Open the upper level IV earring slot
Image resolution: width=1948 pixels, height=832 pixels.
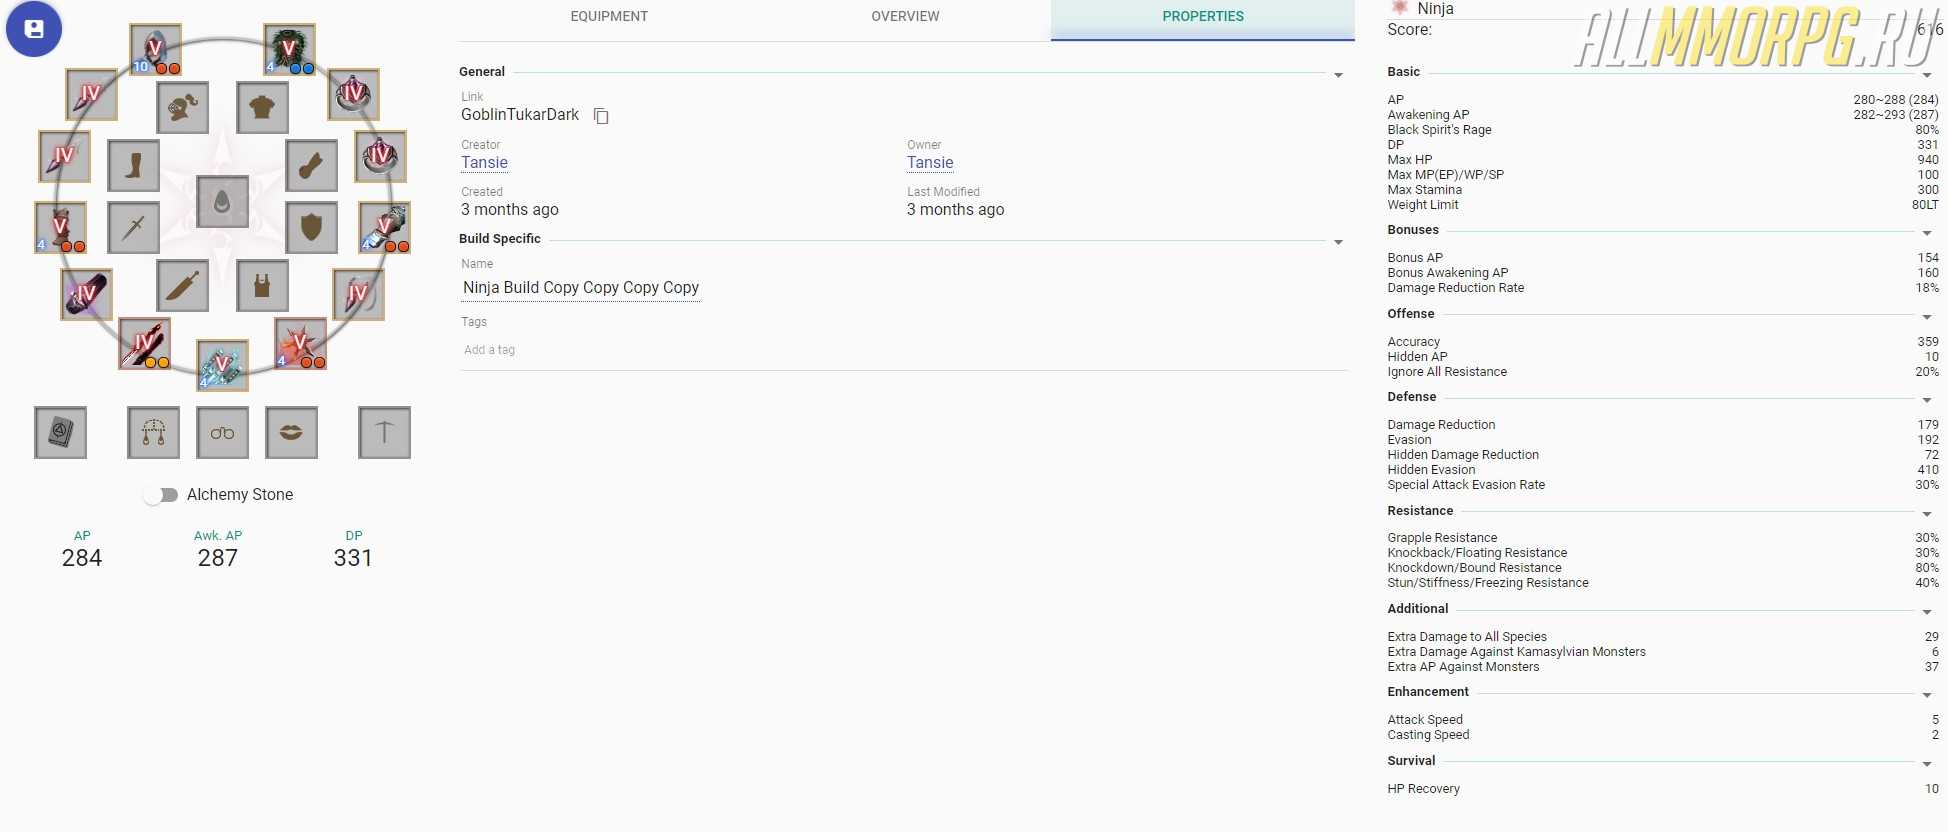pos(91,94)
